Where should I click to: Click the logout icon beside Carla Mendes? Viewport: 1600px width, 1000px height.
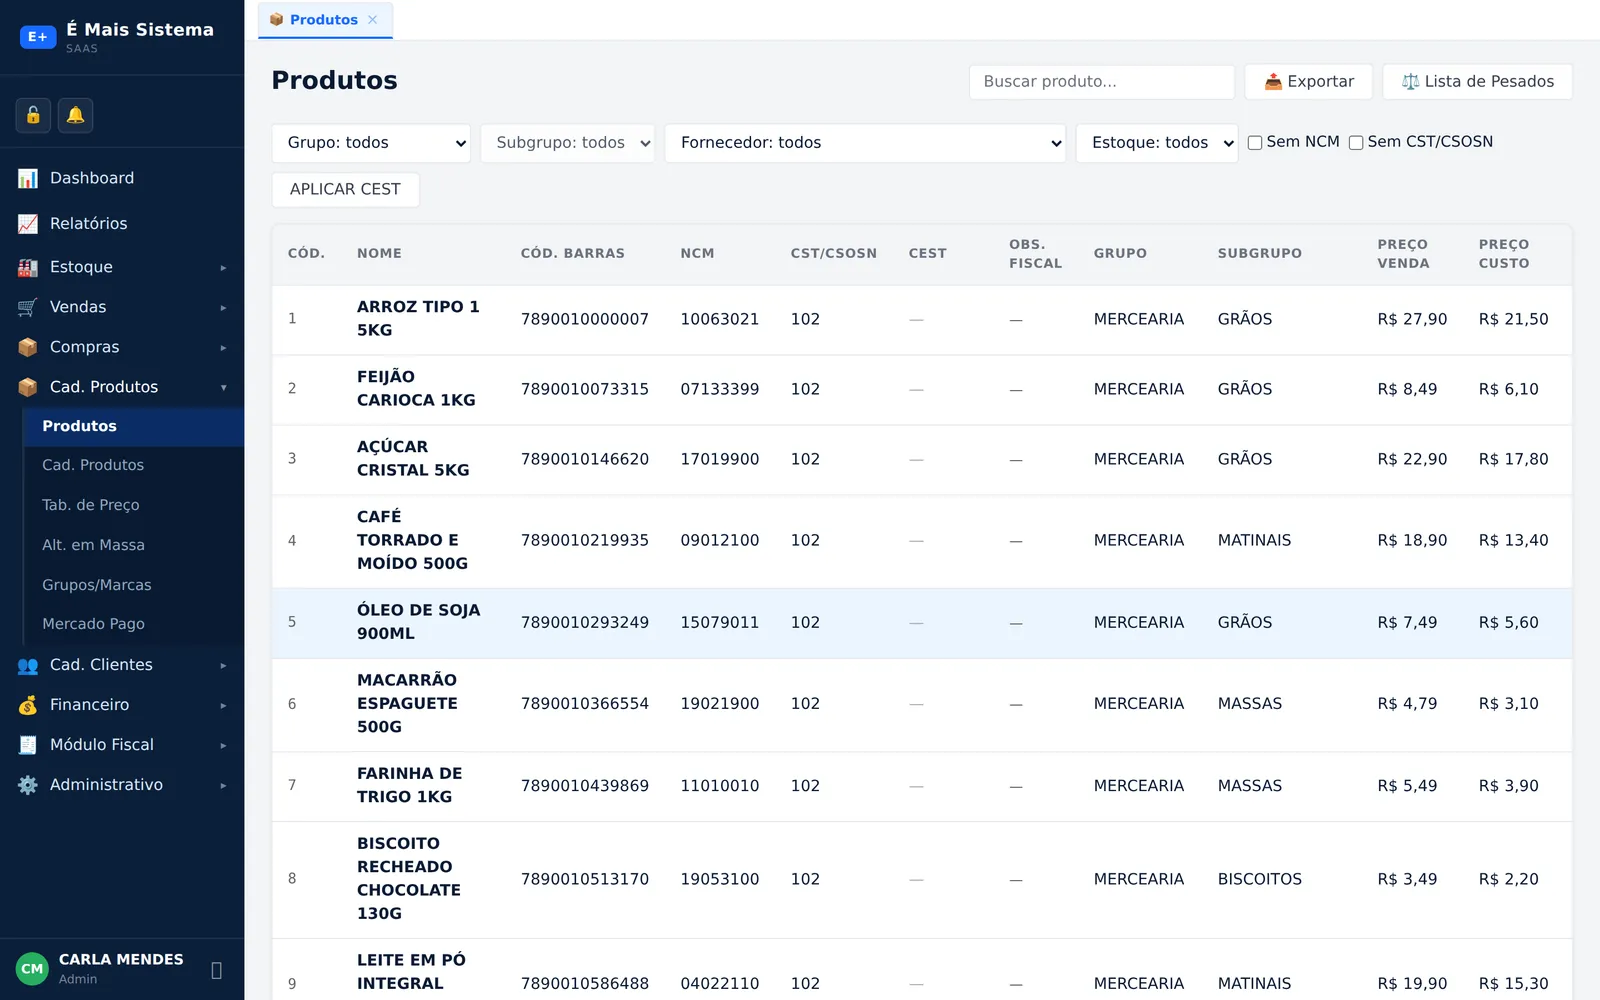217,969
